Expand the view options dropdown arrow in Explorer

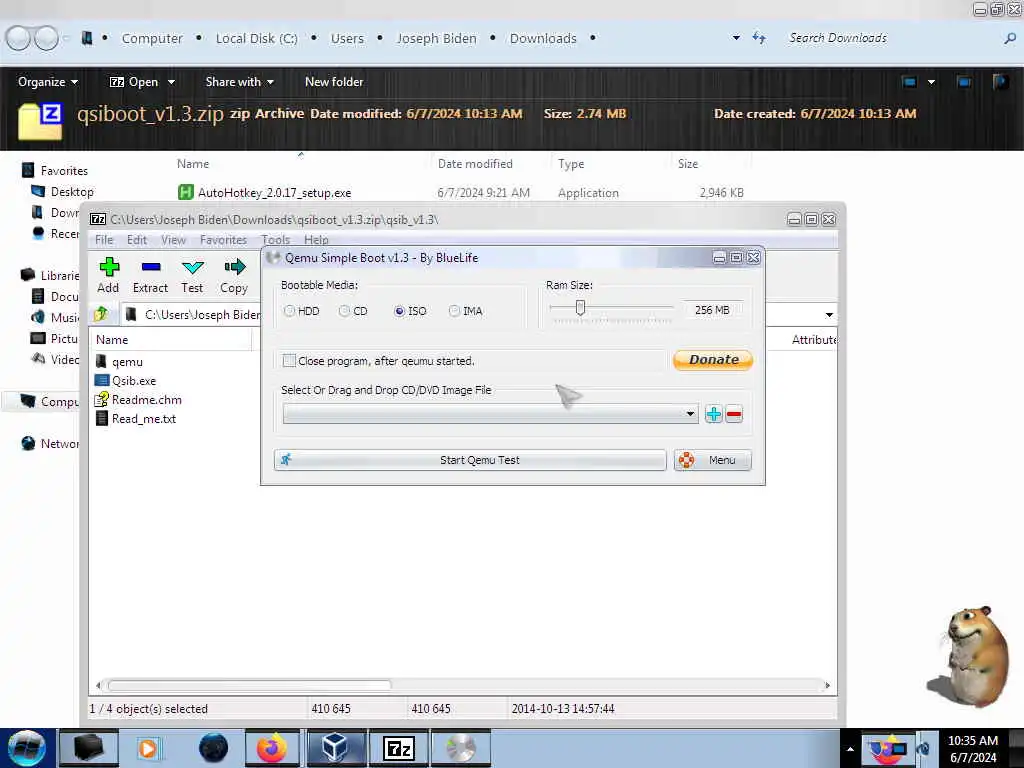[x=931, y=82]
